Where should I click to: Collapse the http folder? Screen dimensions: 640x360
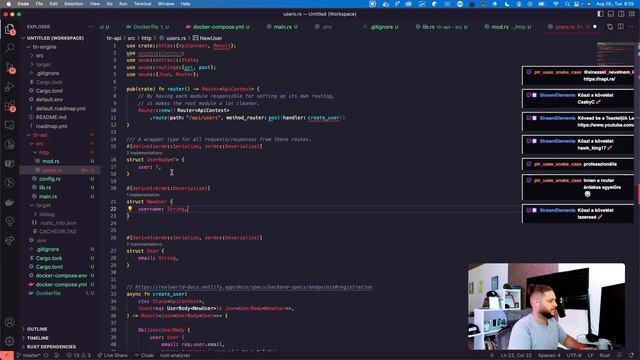44,152
